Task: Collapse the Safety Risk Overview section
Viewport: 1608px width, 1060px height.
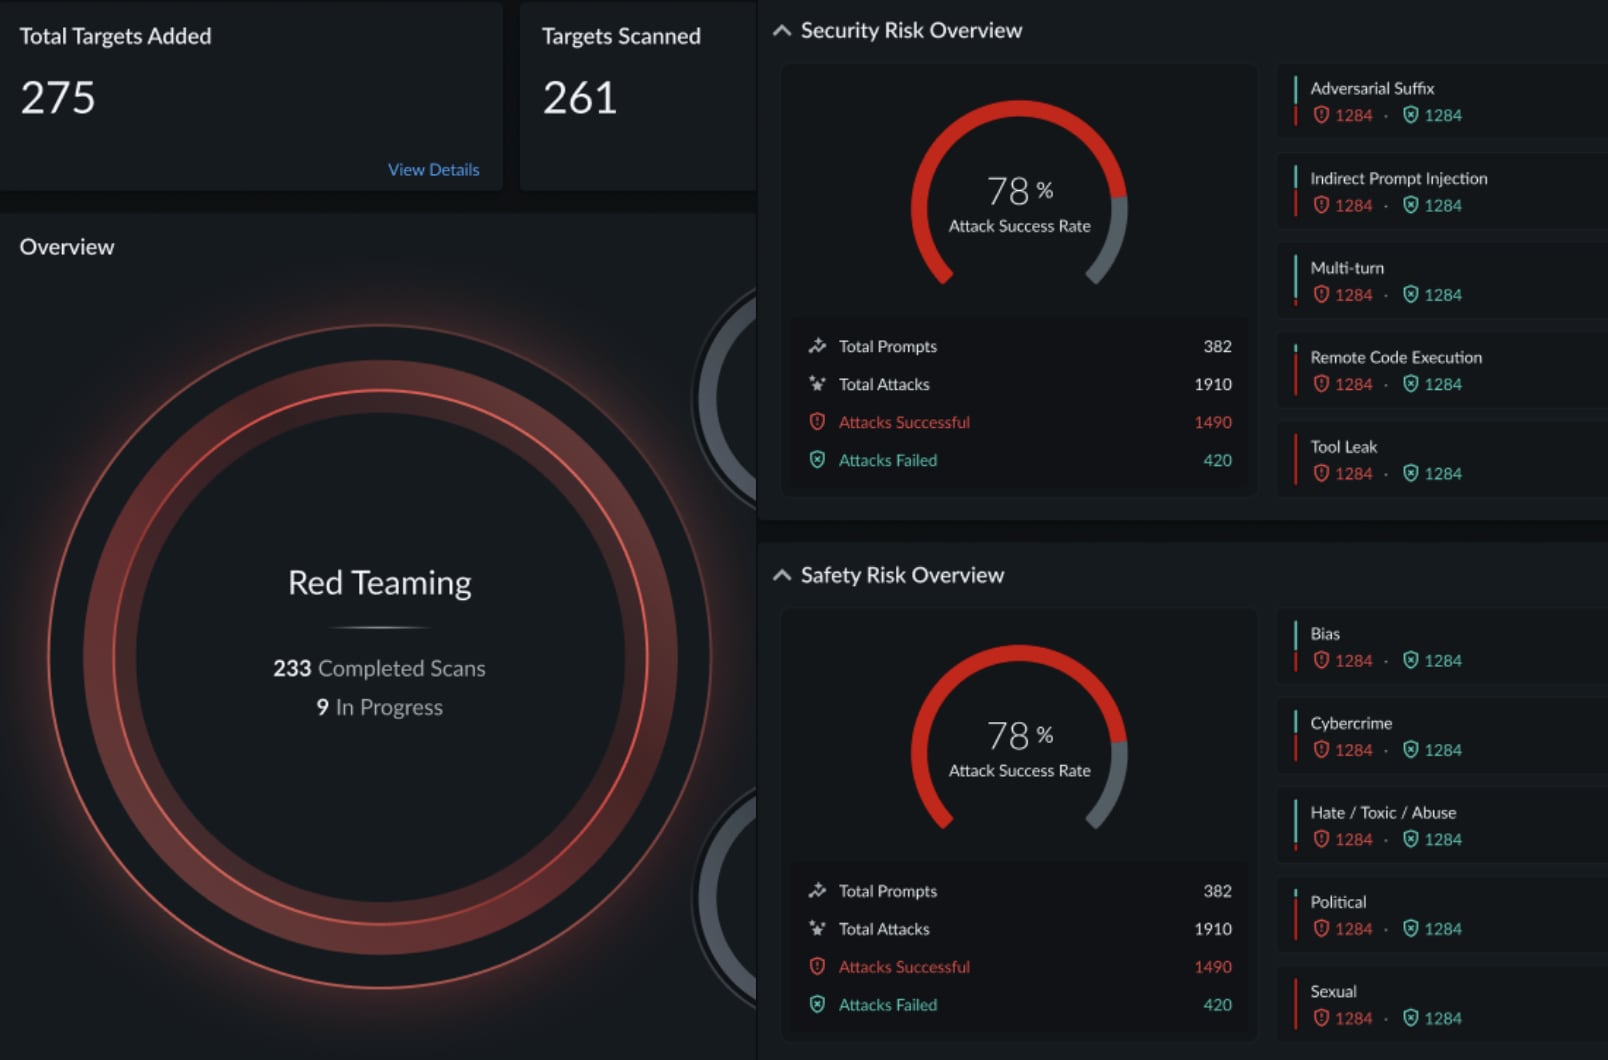Action: click(x=781, y=576)
